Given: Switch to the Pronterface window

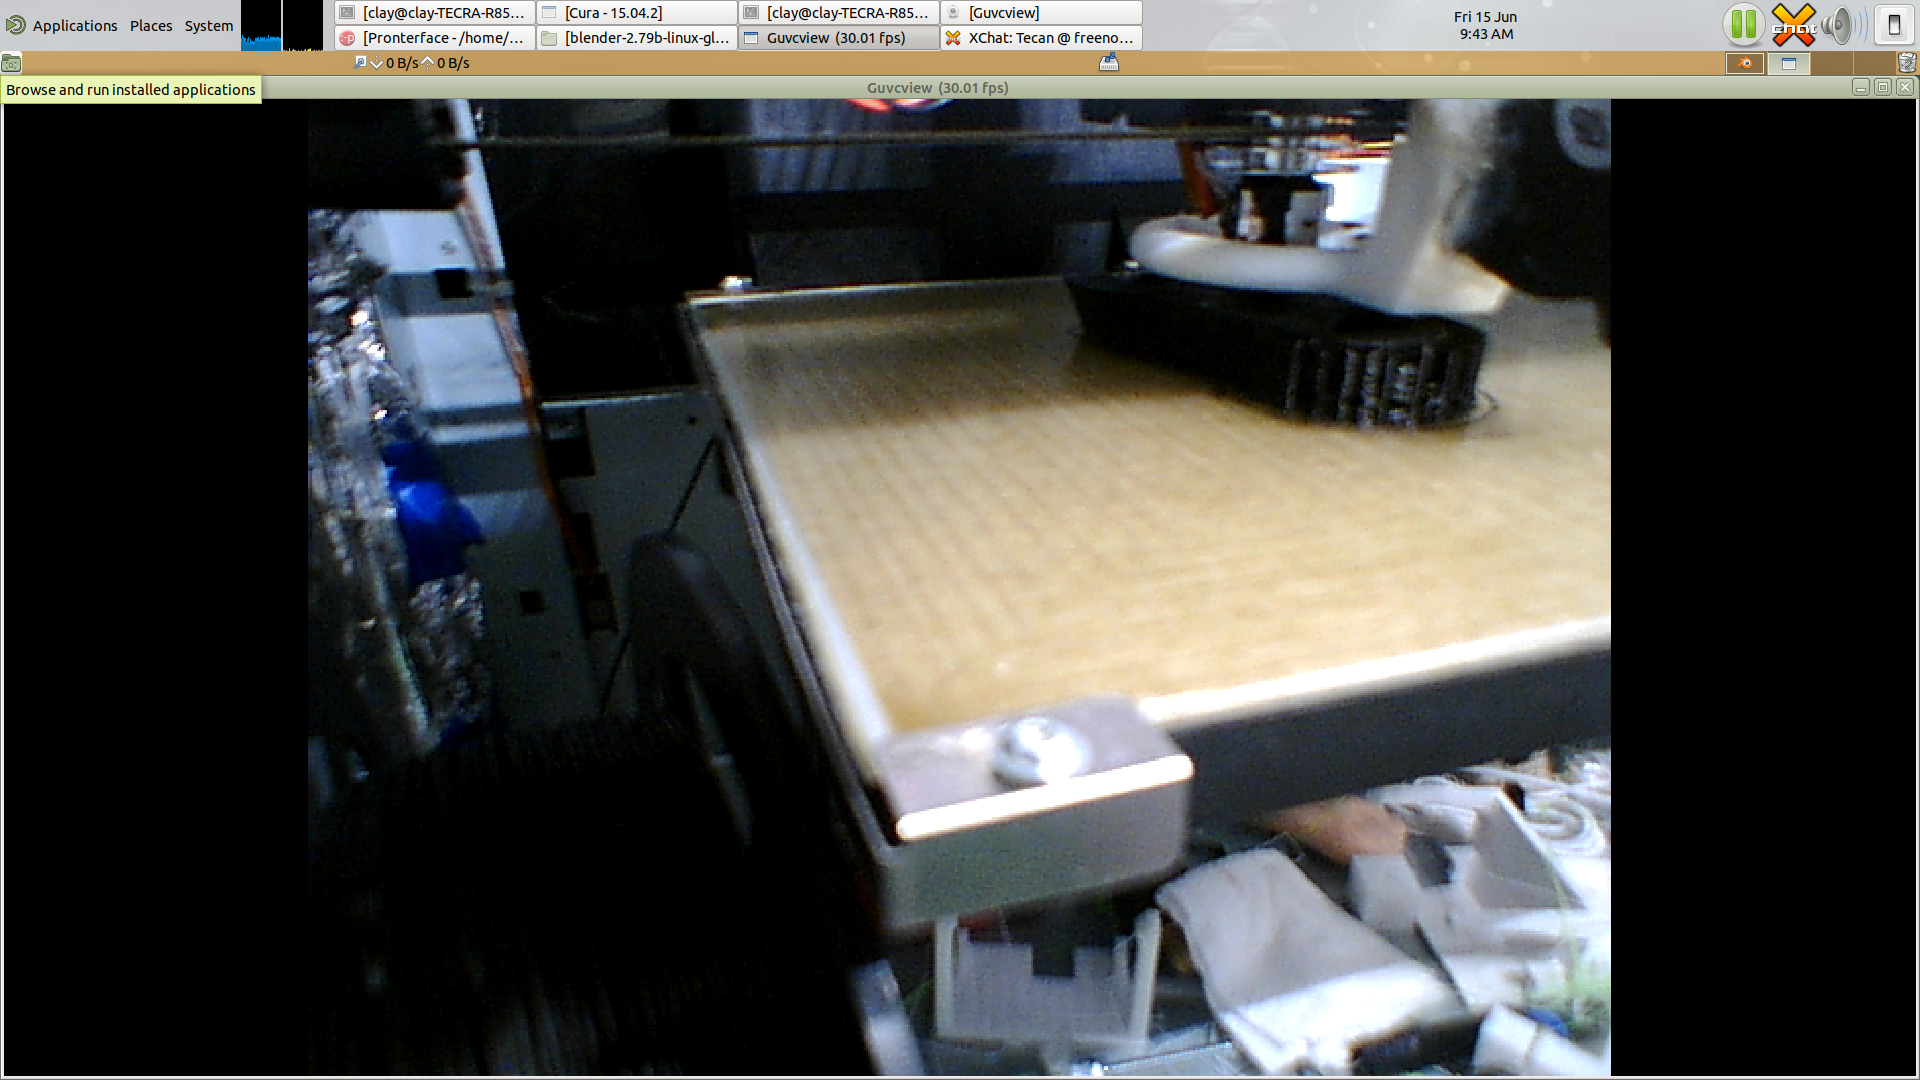Looking at the screenshot, I should tap(435, 38).
